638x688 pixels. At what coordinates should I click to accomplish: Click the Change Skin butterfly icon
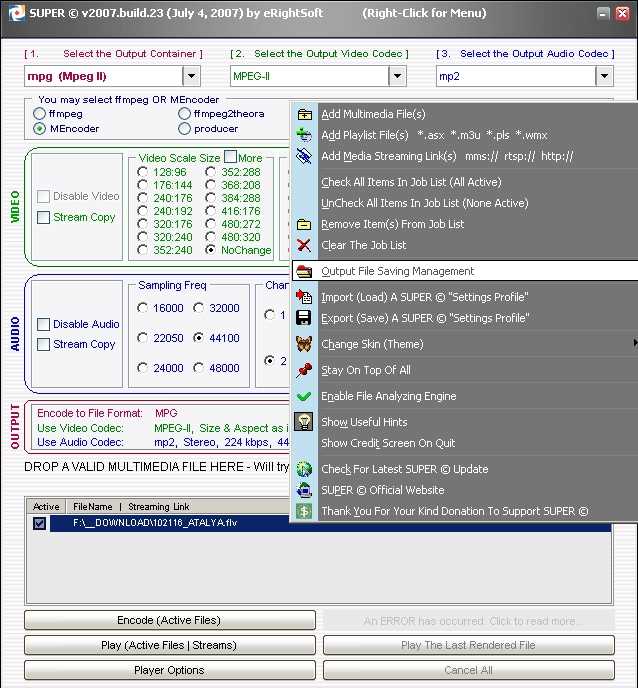(x=305, y=344)
